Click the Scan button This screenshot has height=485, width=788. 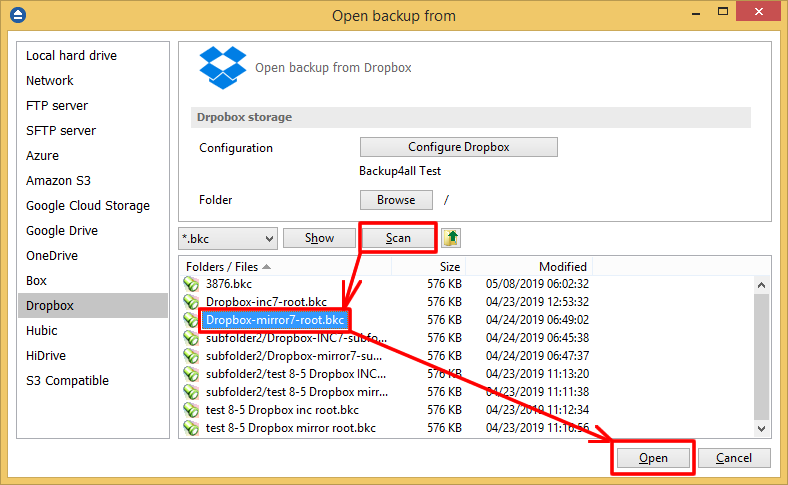coord(398,238)
